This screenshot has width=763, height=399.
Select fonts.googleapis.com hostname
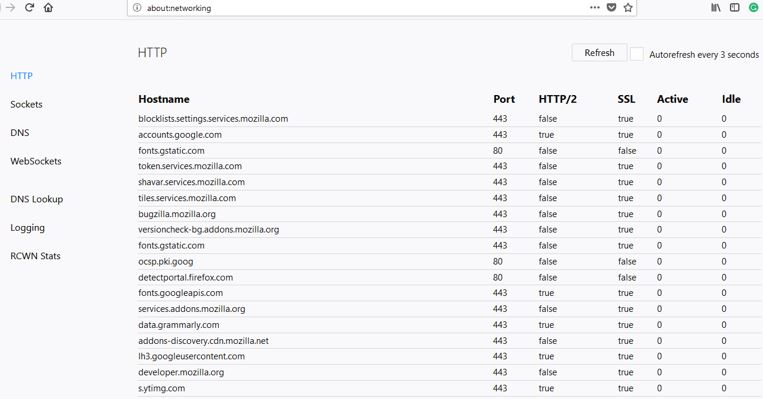click(x=181, y=293)
